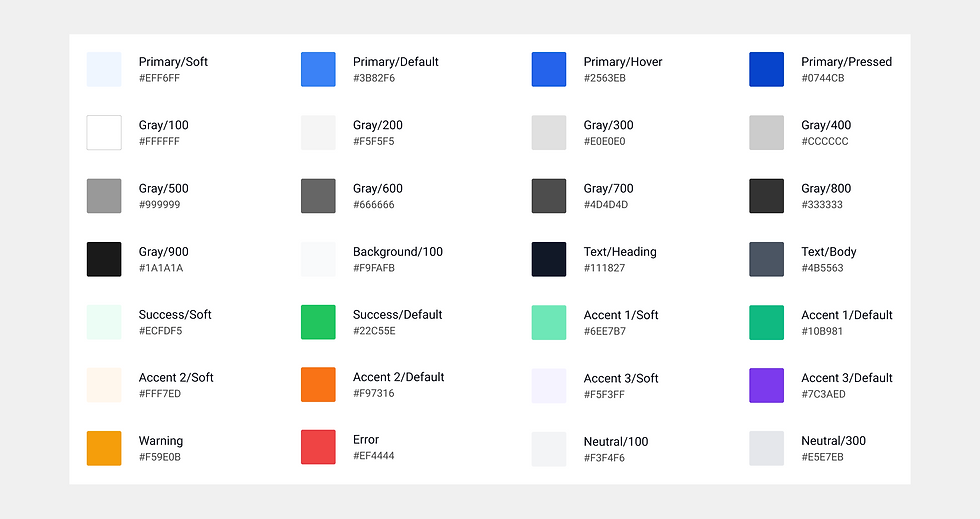Choose the Primary/Pressed dark blue swatch
980x519 pixels.
coord(766,69)
